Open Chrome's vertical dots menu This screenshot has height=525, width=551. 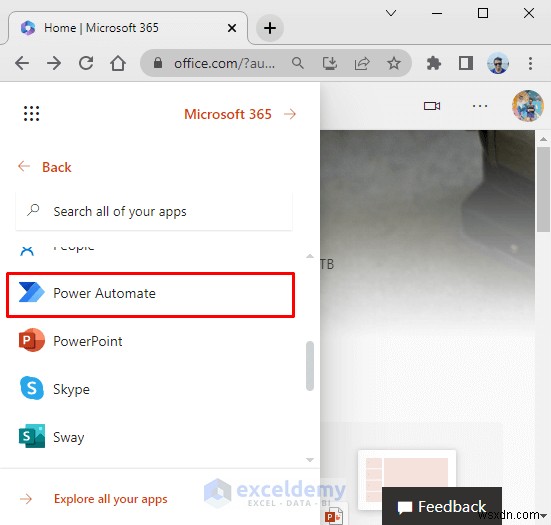point(530,63)
